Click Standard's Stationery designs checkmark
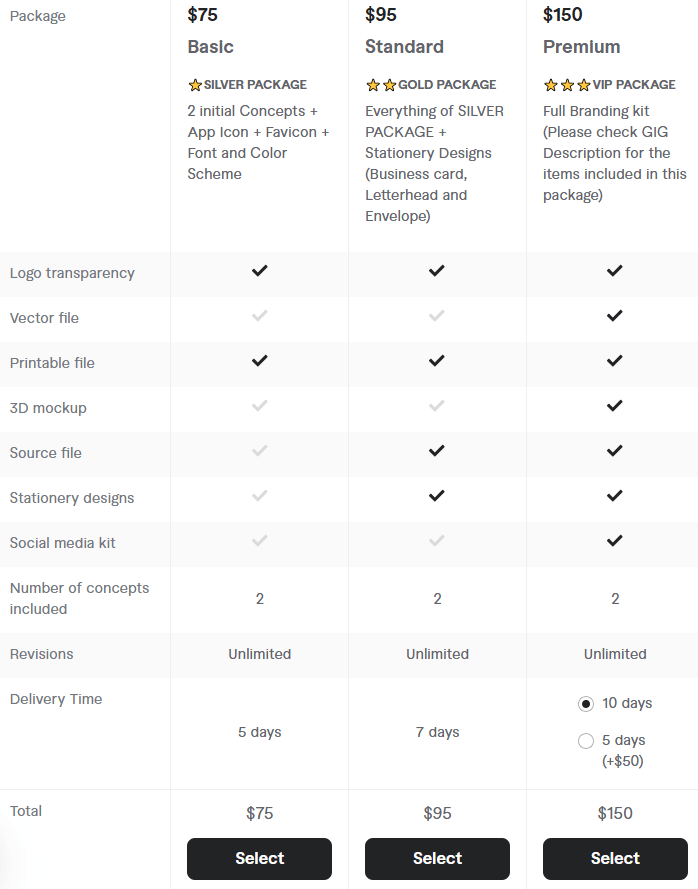Screen dimensions: 698x889 (437, 496)
